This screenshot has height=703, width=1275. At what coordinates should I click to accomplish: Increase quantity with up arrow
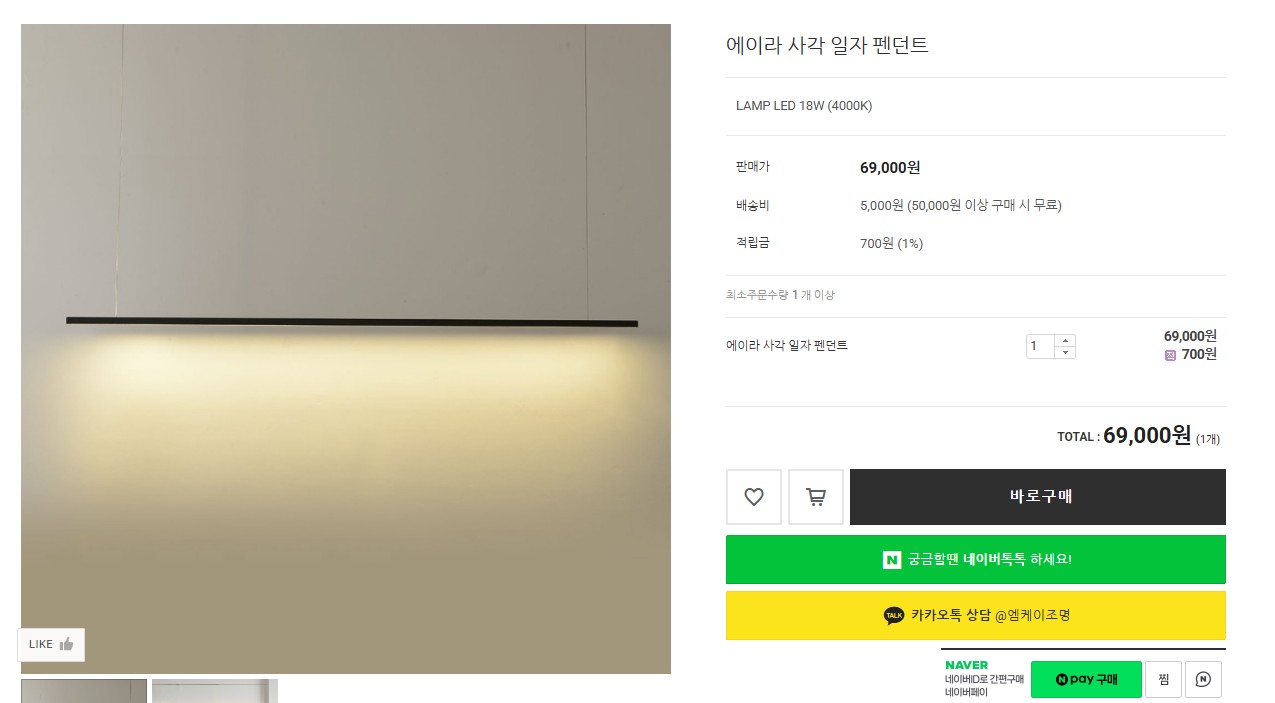click(1065, 341)
